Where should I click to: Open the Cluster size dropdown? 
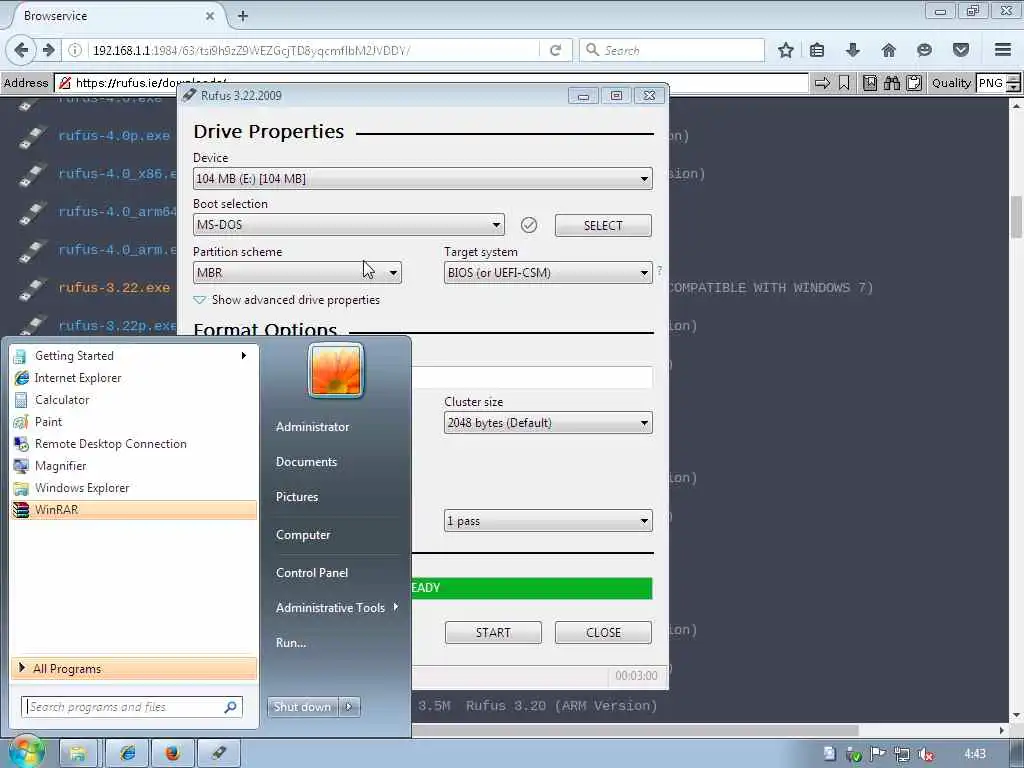tap(548, 423)
